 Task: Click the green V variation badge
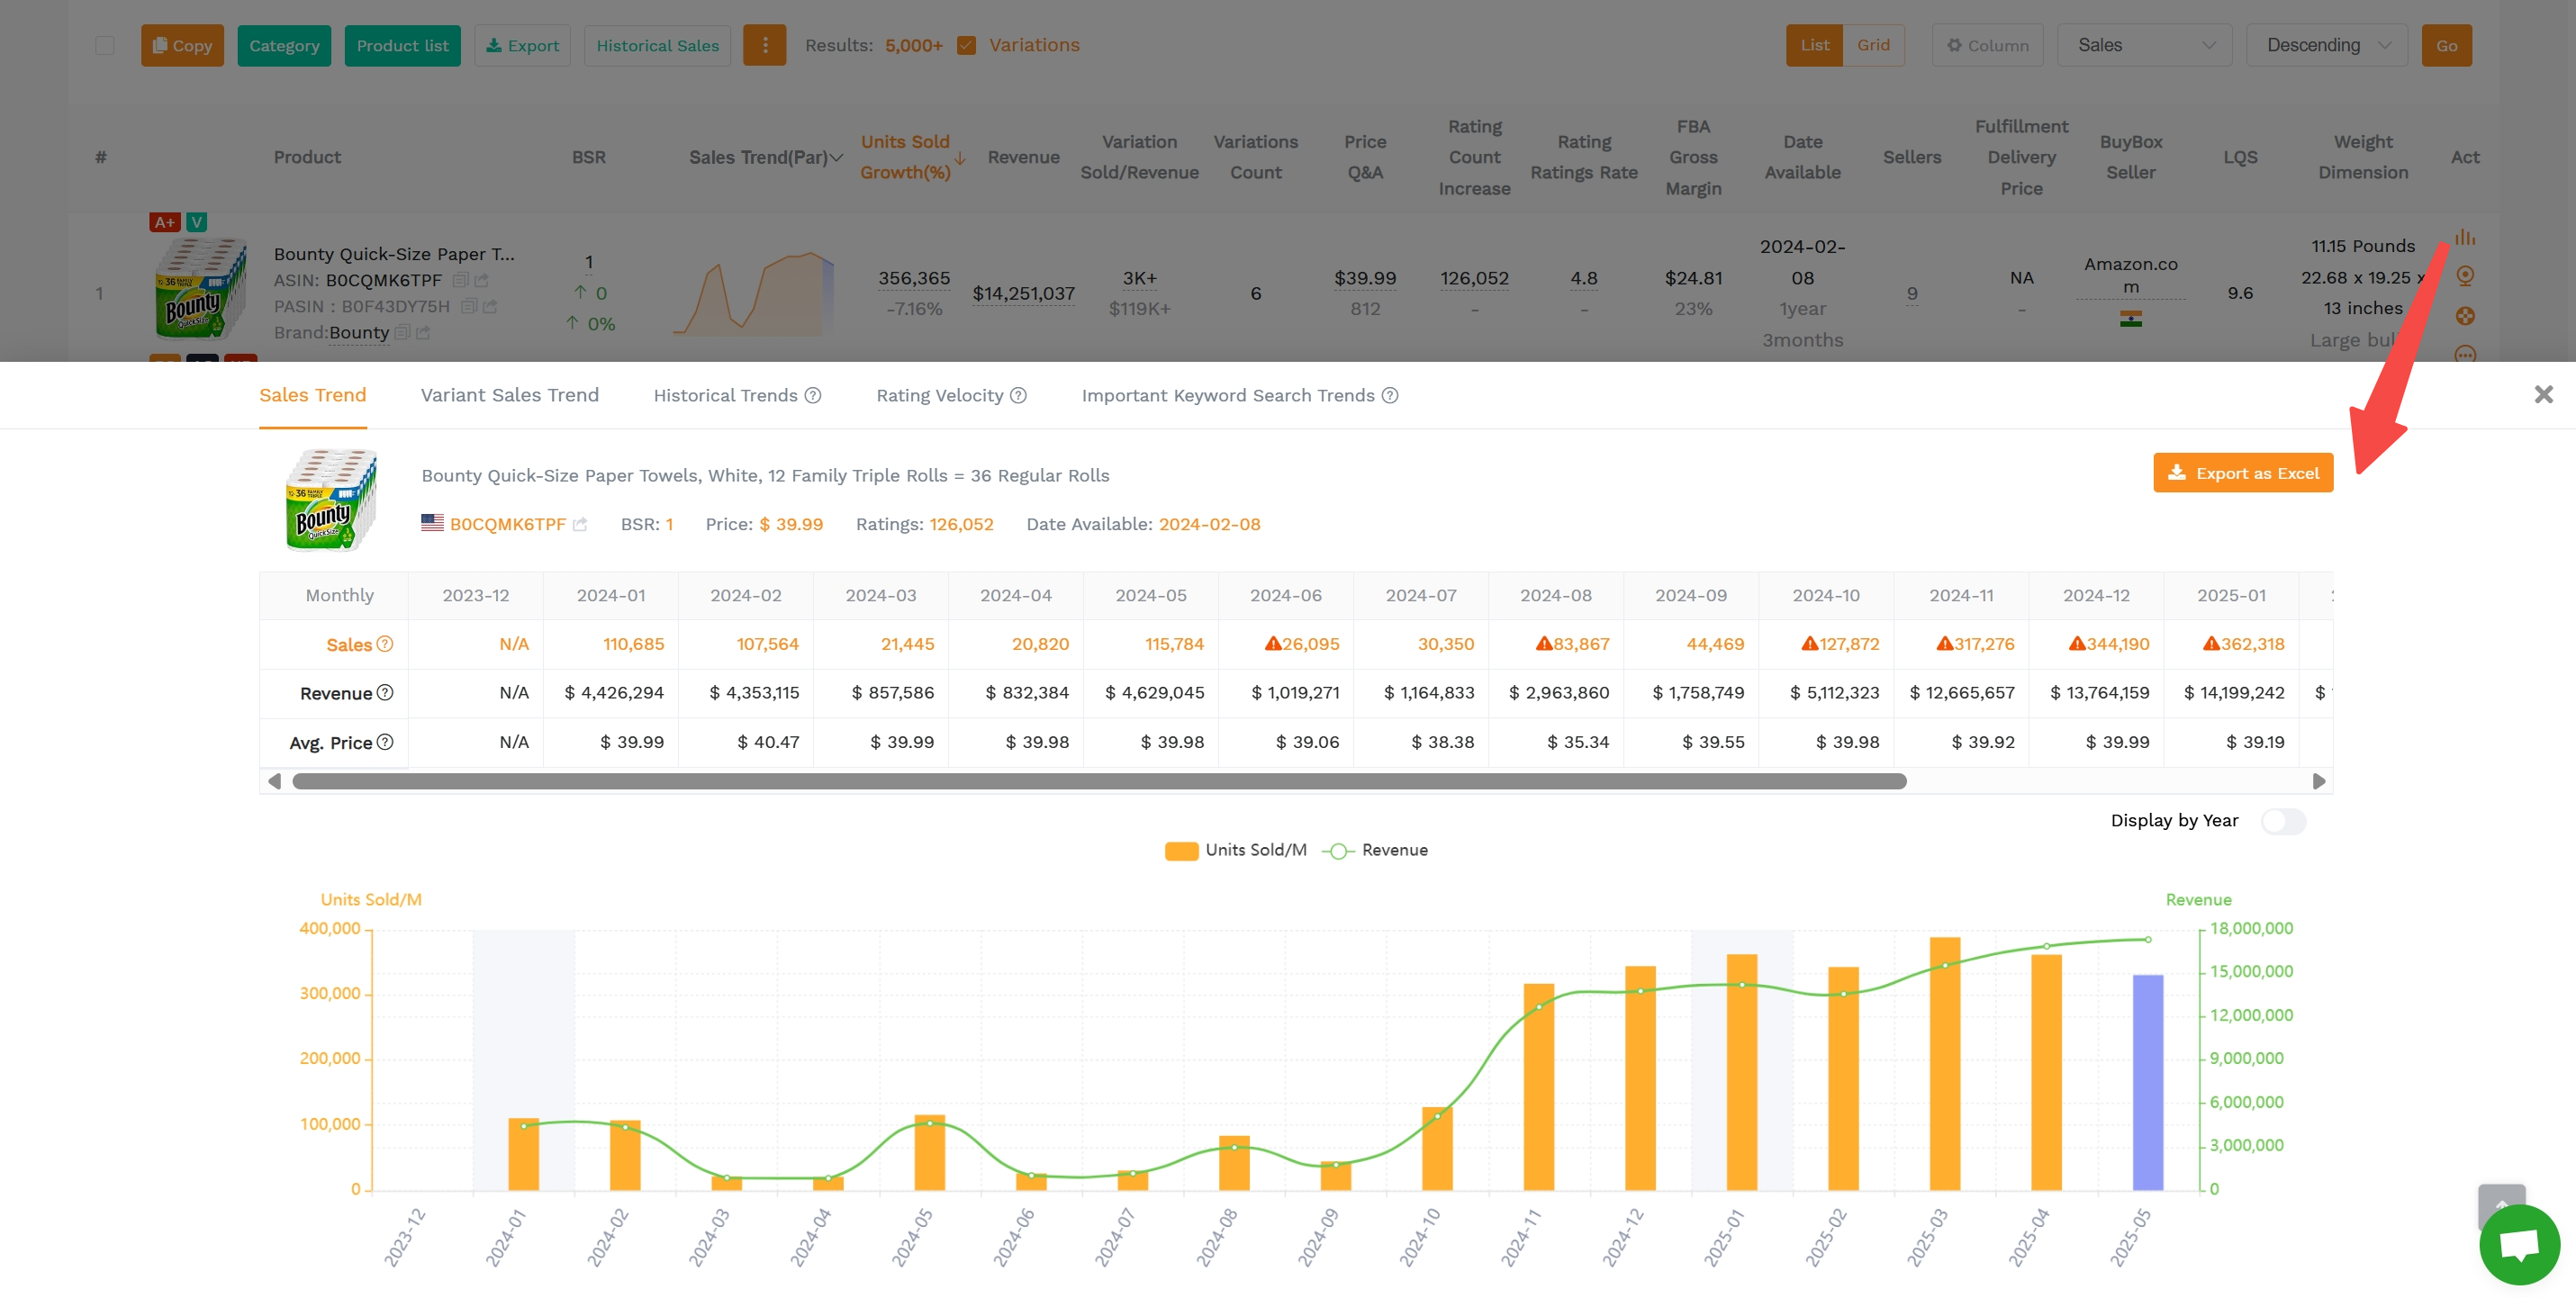tap(197, 222)
